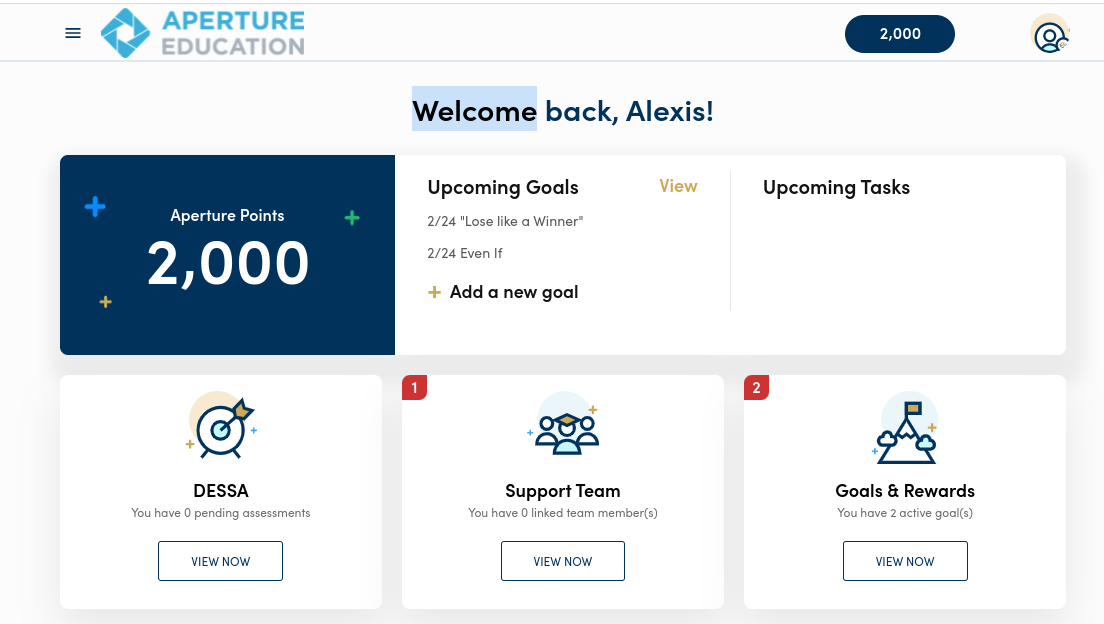Click the Upcoming Goals heading
This screenshot has width=1104, height=624.
[x=503, y=187]
